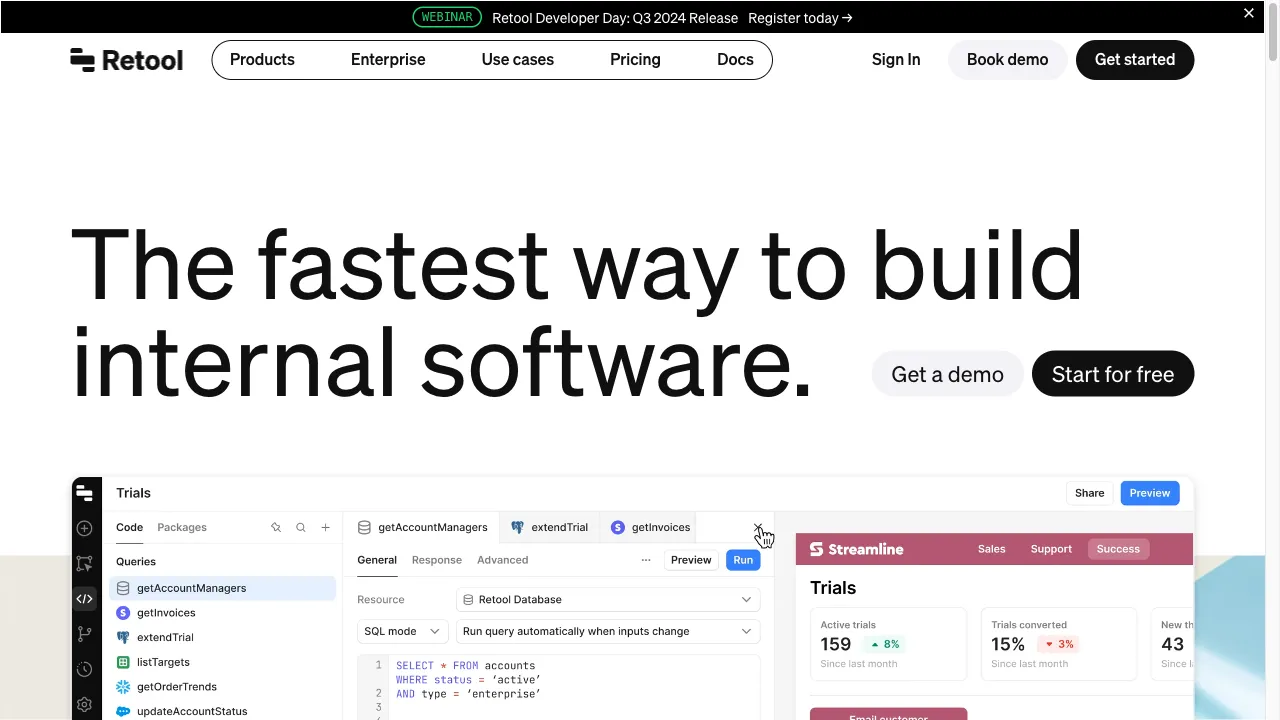This screenshot has height=720, width=1280.
Task: Switch to the Packages tab
Action: tap(182, 527)
